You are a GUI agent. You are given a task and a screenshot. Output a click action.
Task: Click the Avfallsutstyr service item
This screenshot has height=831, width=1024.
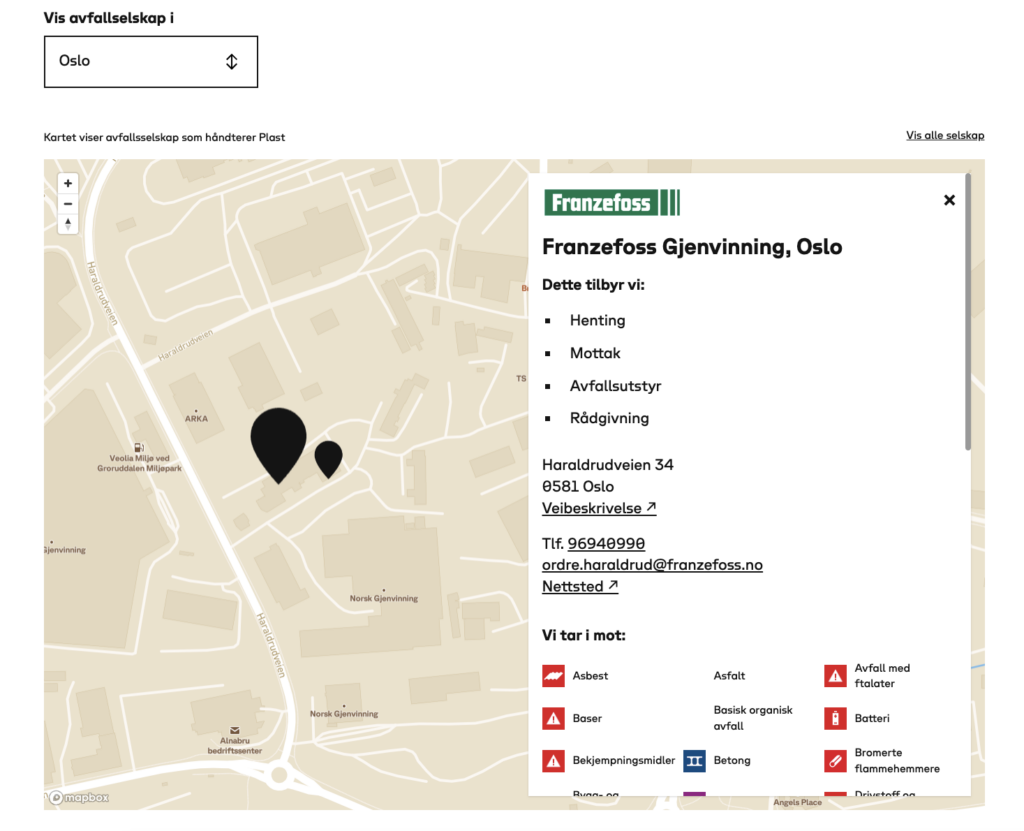(615, 385)
